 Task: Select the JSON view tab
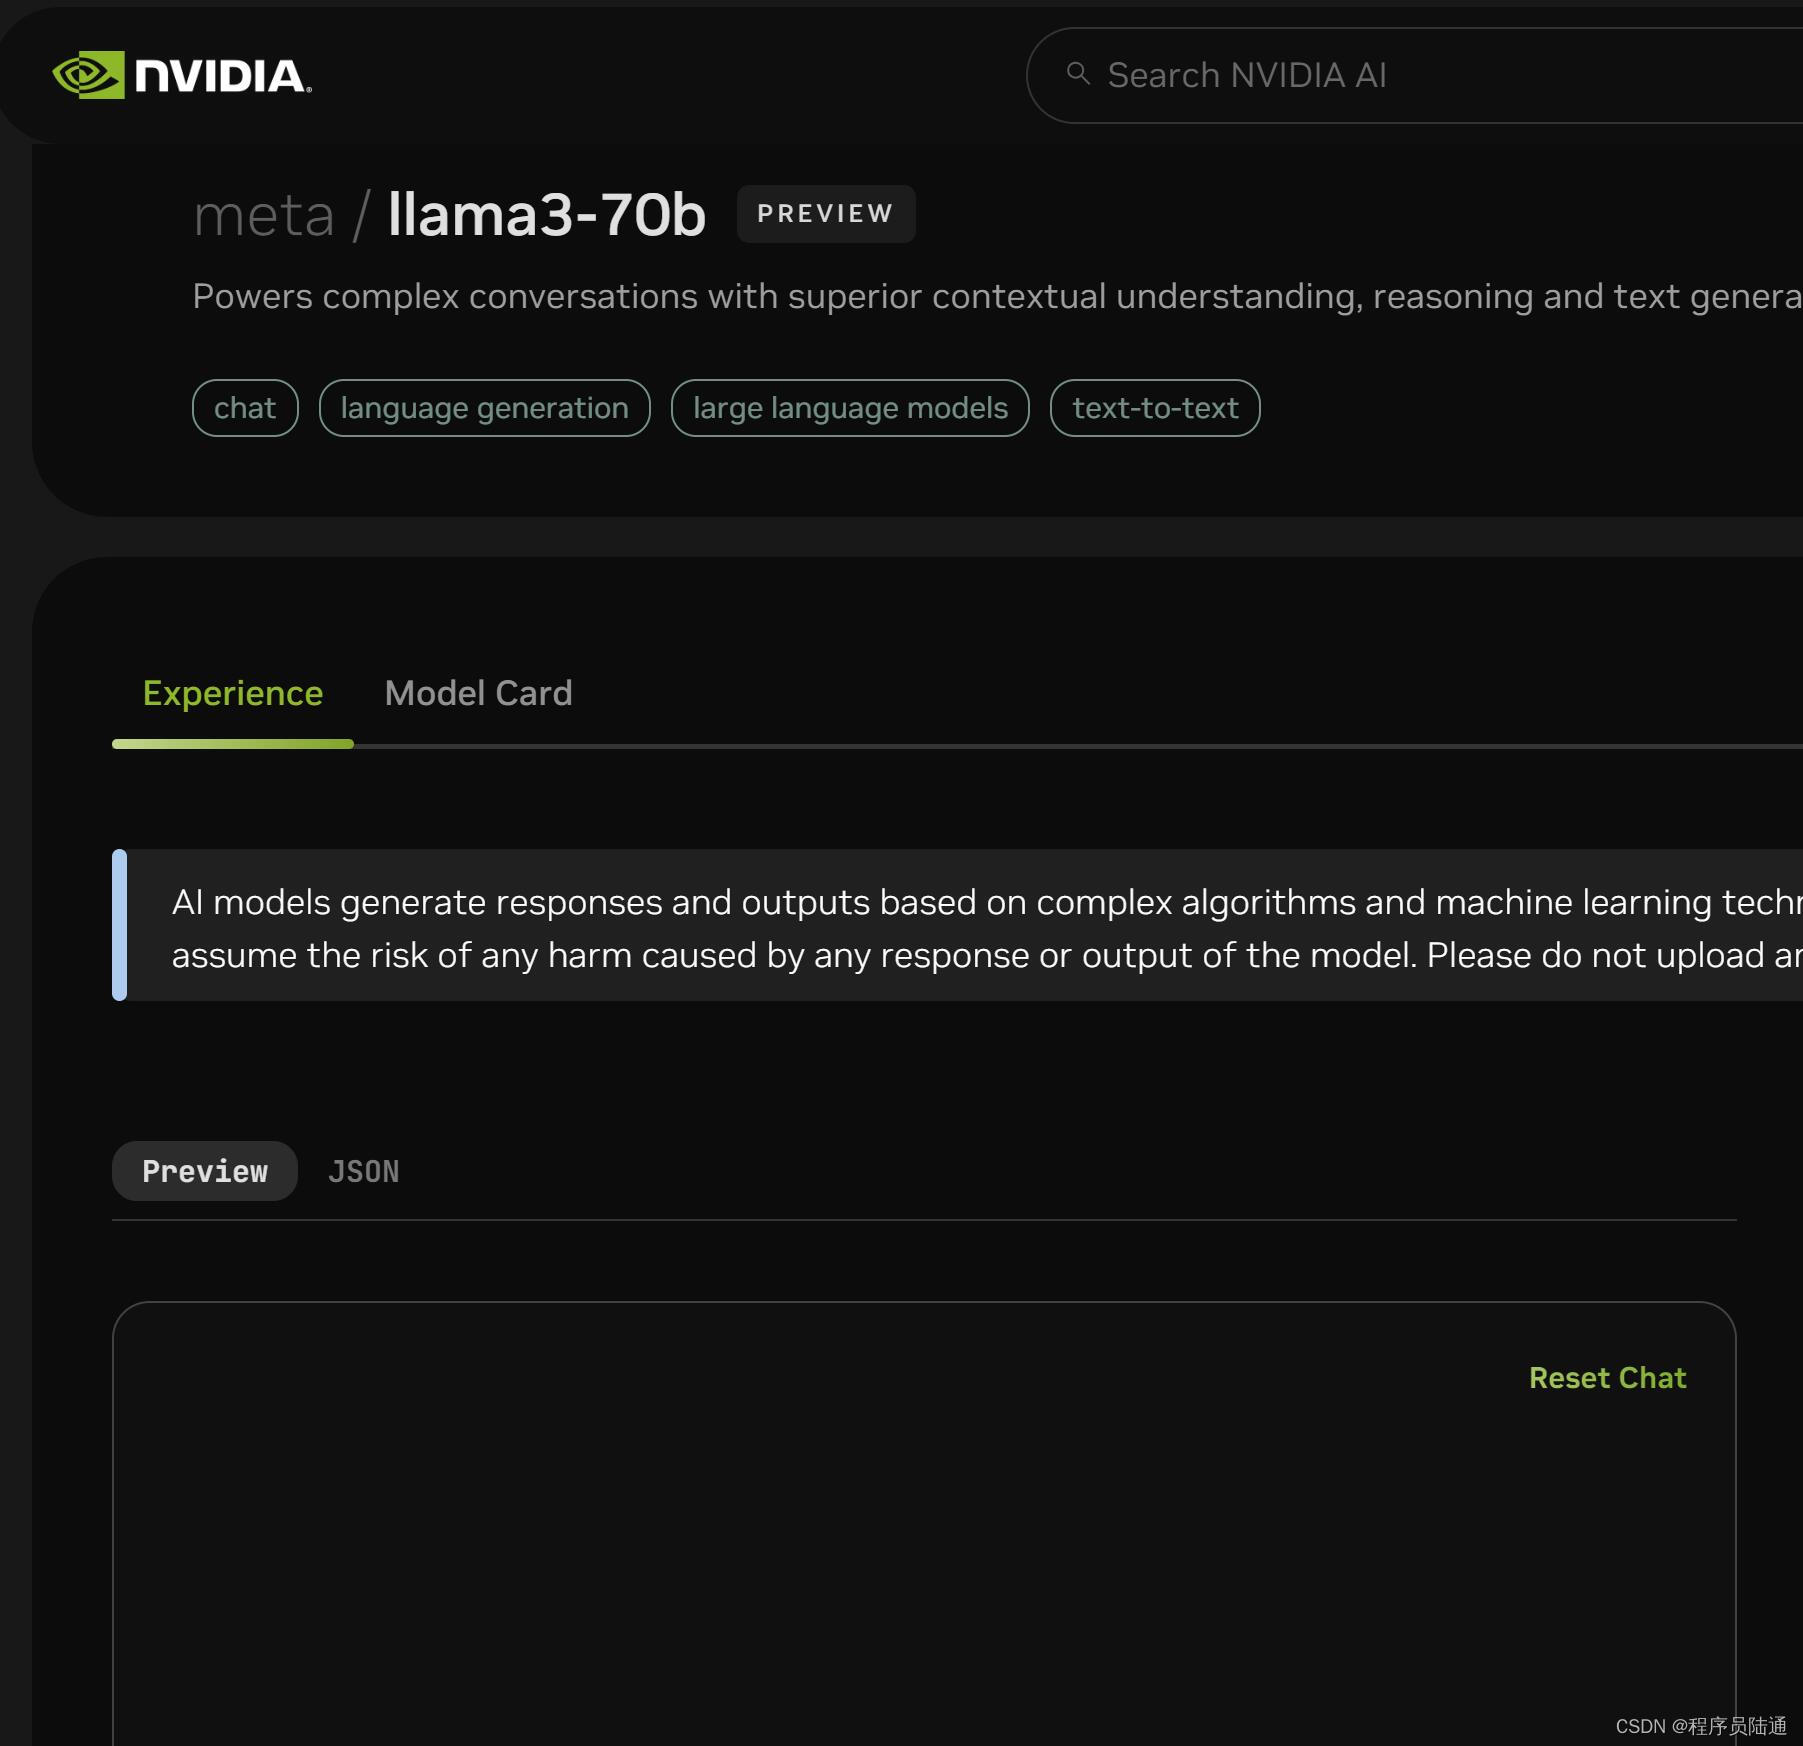[x=364, y=1171]
